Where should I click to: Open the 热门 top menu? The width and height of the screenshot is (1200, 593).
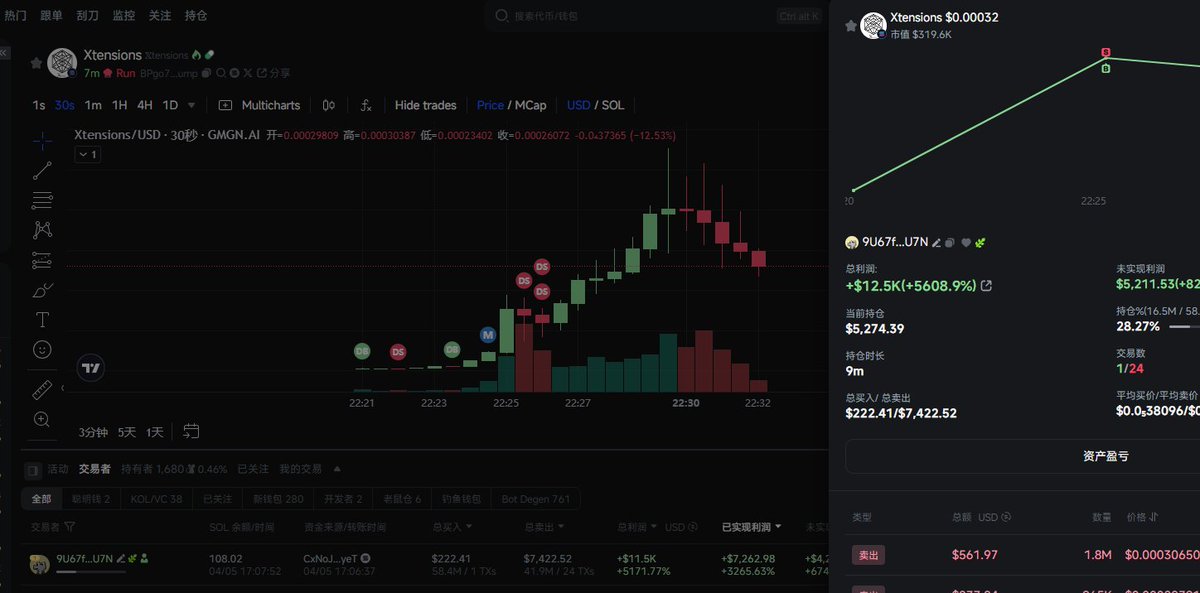point(16,16)
